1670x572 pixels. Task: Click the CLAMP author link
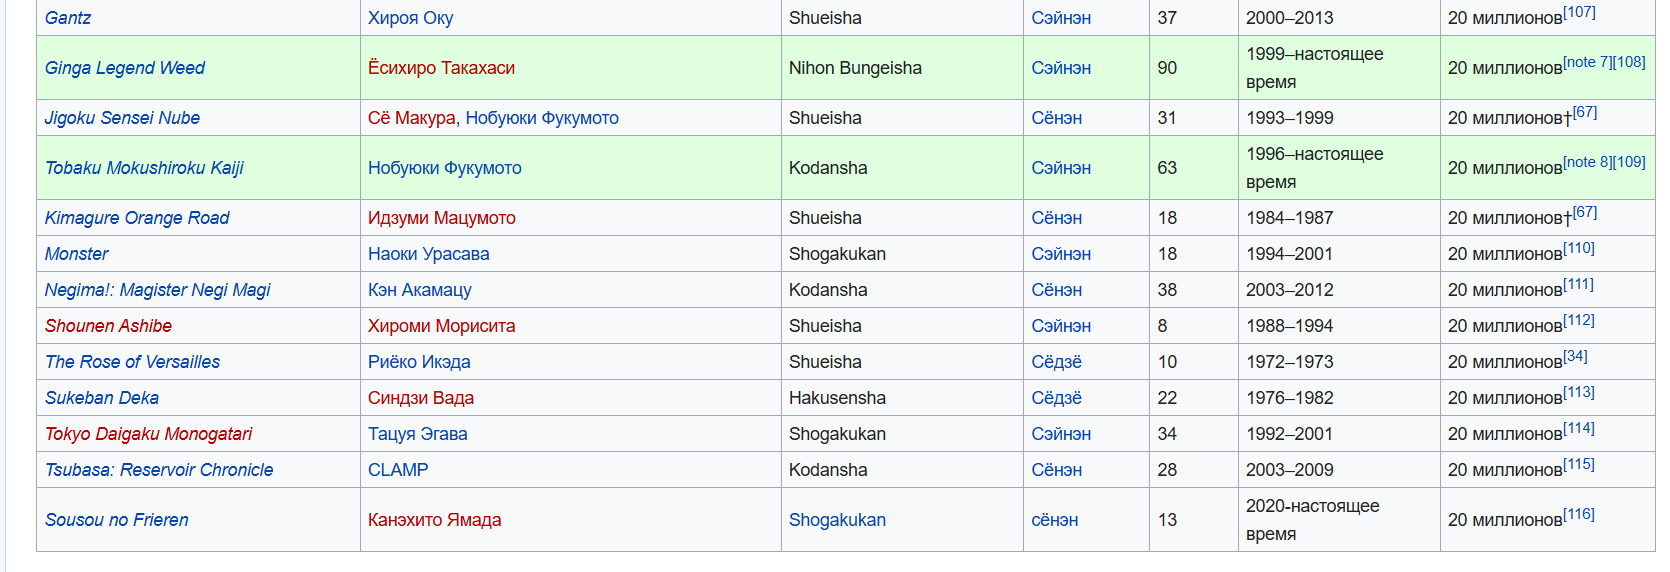tap(398, 470)
